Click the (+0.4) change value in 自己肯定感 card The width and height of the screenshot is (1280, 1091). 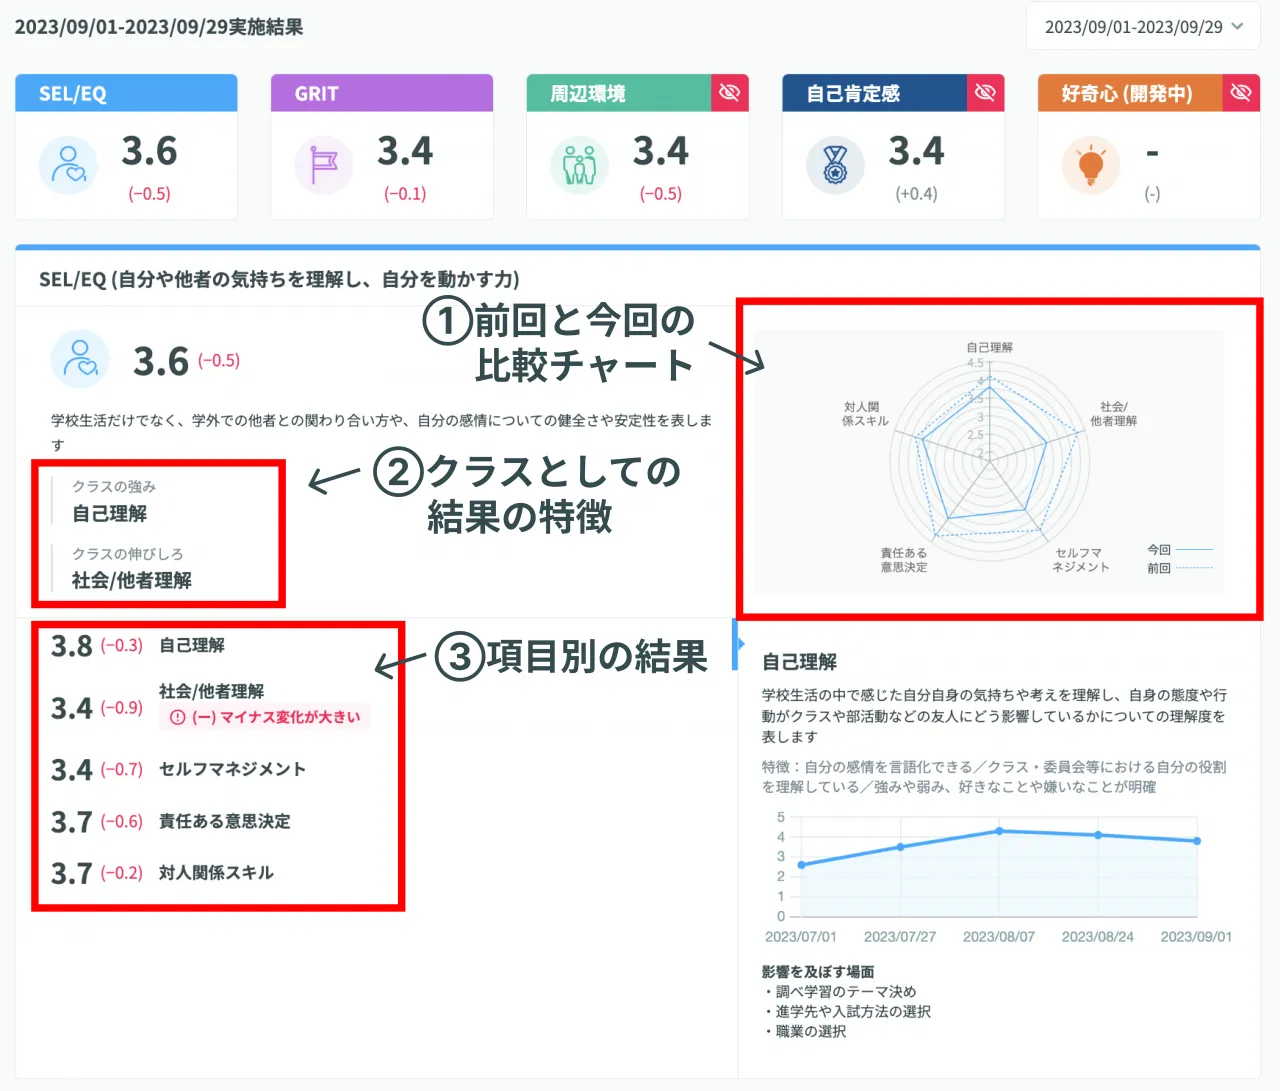916,194
